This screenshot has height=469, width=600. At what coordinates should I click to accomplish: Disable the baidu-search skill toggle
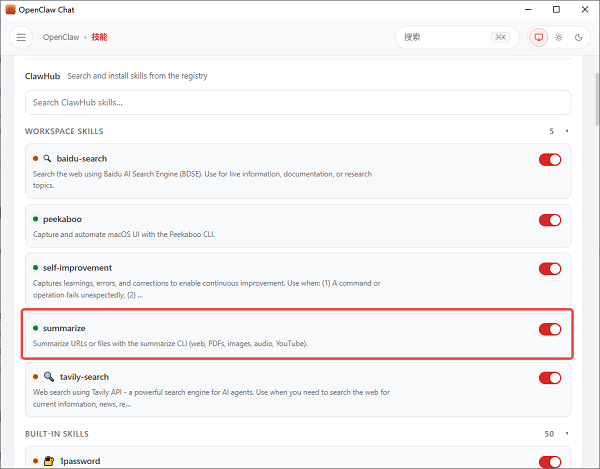click(x=550, y=160)
